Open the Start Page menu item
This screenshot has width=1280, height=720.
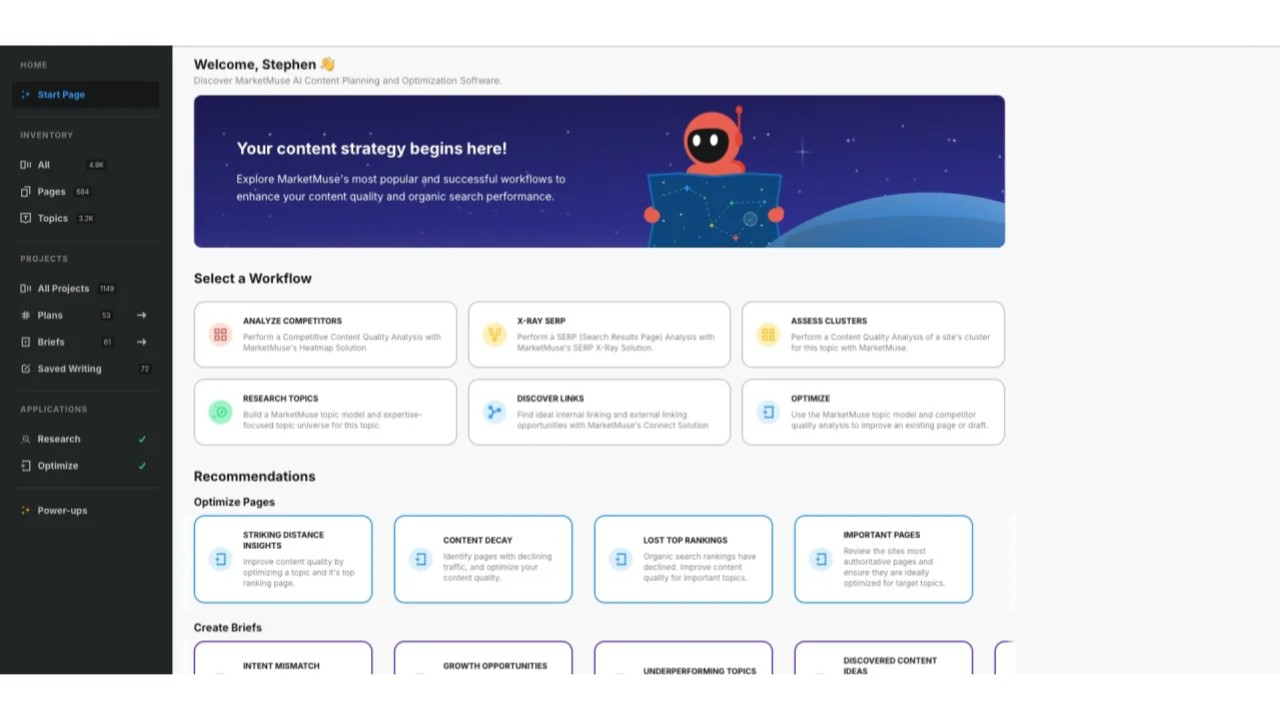[61, 95]
